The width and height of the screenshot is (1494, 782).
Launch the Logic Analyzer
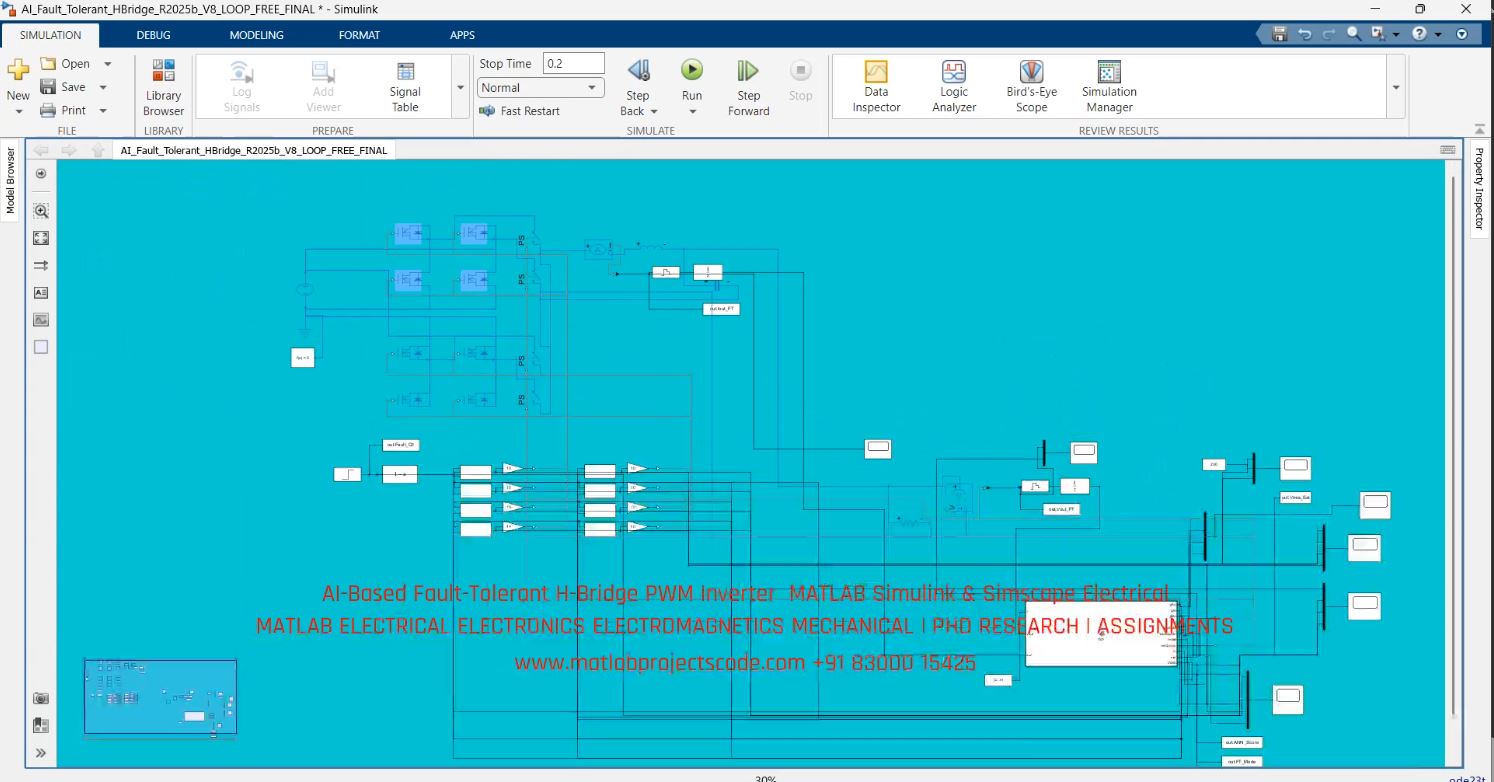(x=954, y=87)
